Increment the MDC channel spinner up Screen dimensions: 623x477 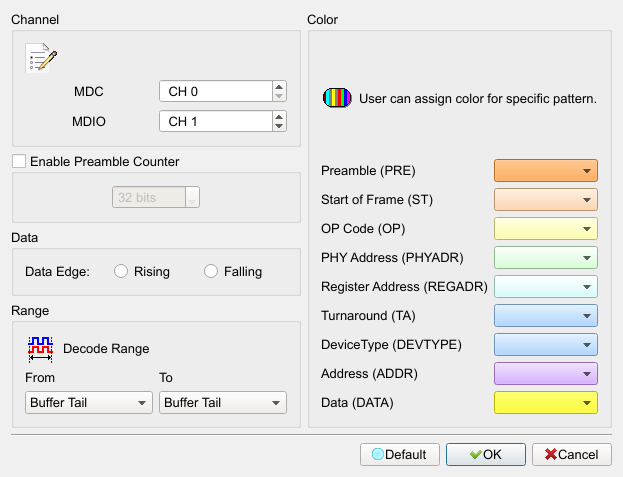(279, 87)
